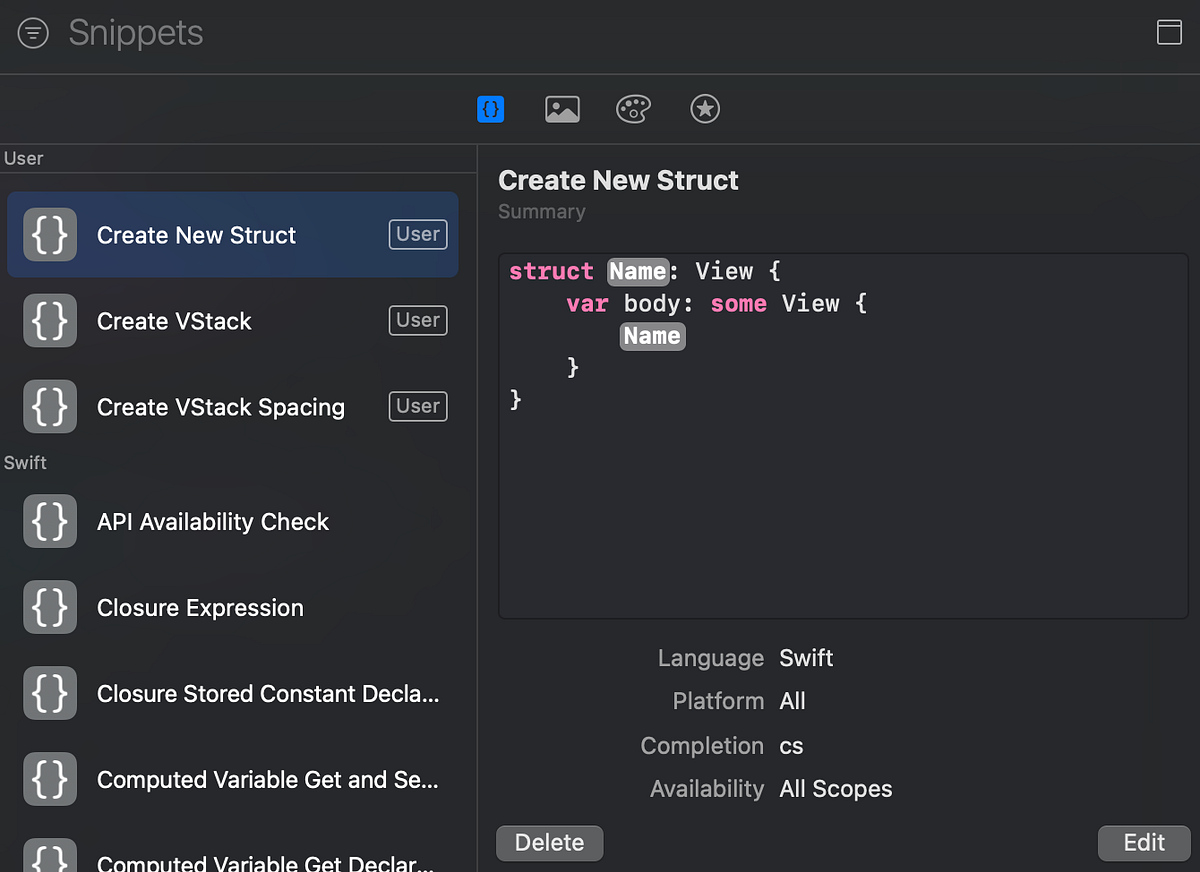
Task: Open the Media library icon
Action: [x=562, y=109]
